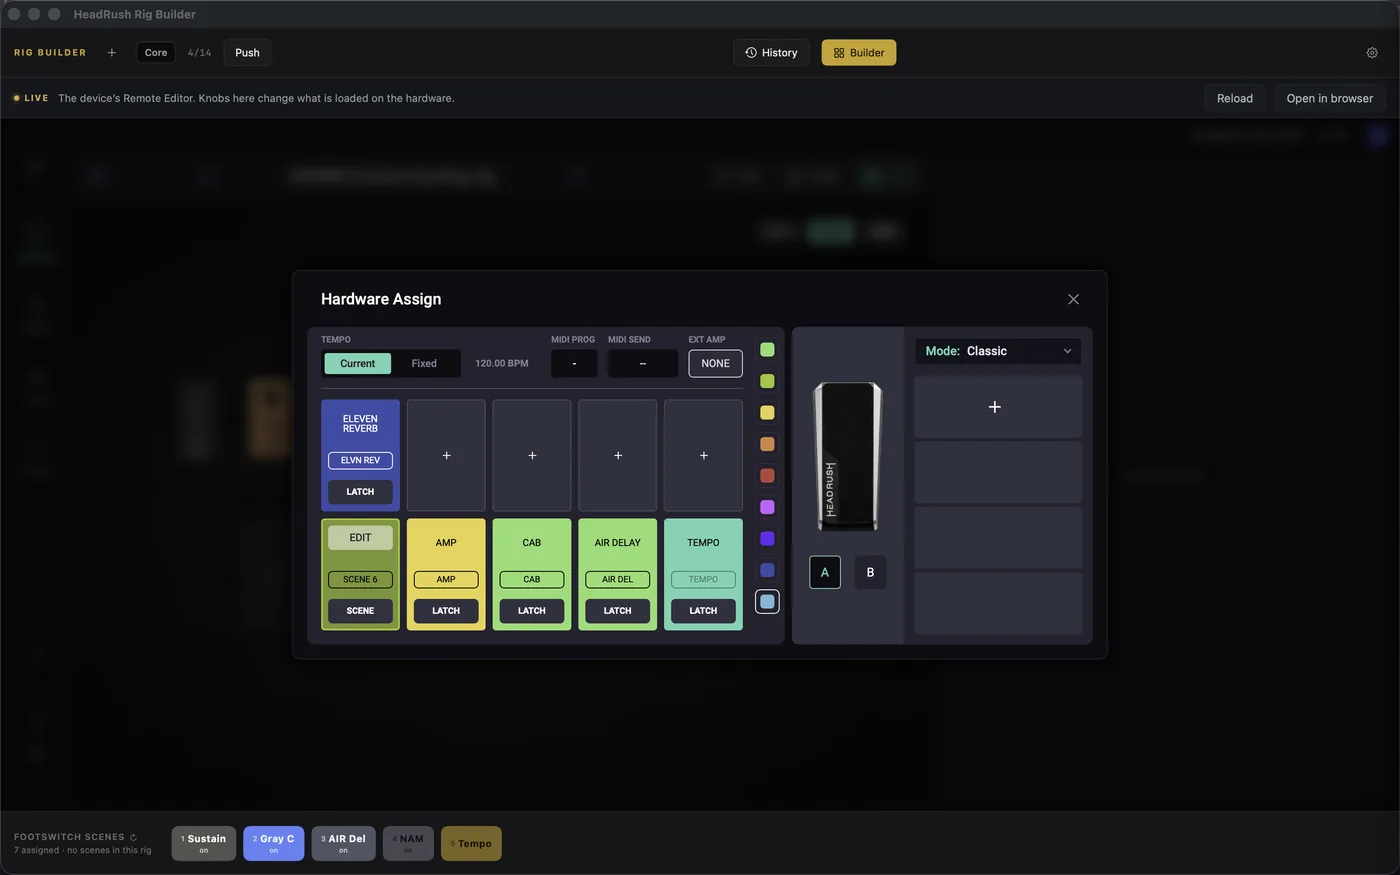Pick the light blue color swatch
Screen dimensions: 1400x875
coord(767,602)
